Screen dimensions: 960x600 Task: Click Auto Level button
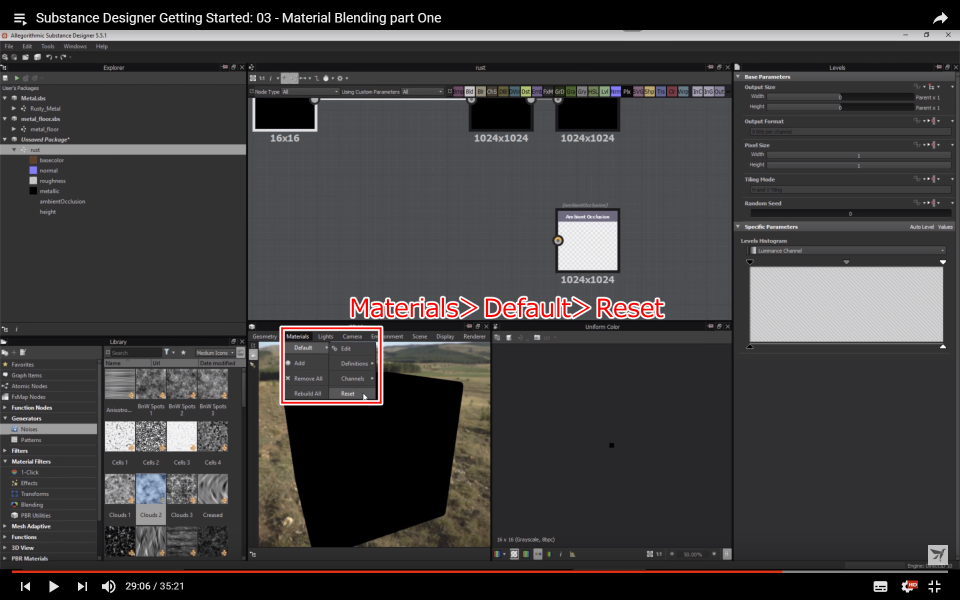[921, 227]
